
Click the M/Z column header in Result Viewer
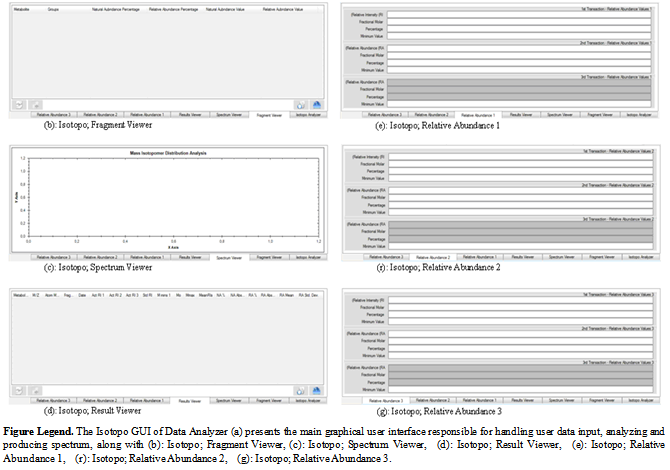click(x=34, y=296)
